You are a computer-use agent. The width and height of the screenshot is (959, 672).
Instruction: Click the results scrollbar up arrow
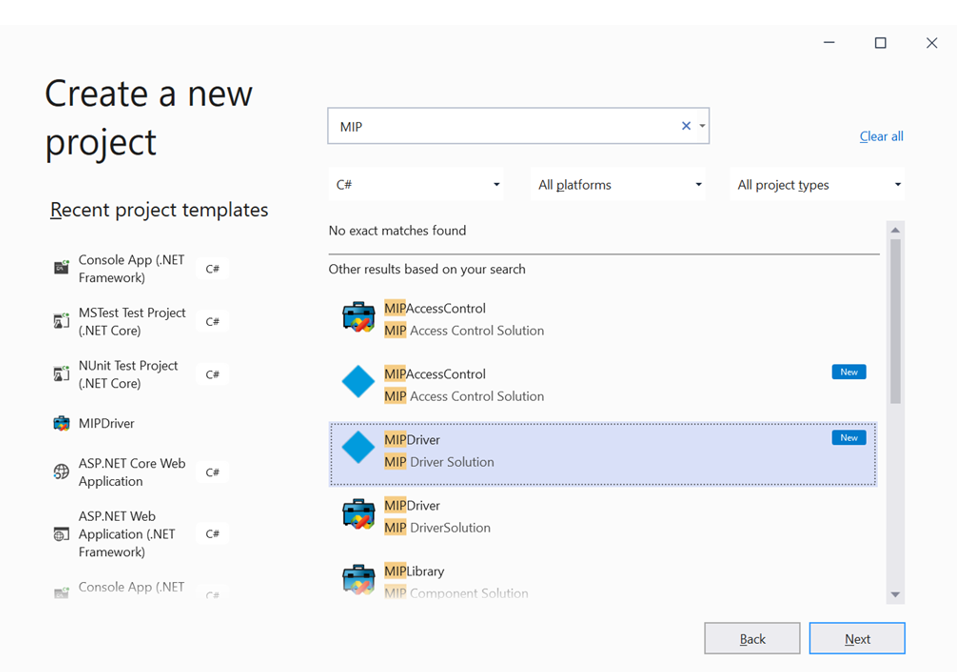tap(895, 230)
